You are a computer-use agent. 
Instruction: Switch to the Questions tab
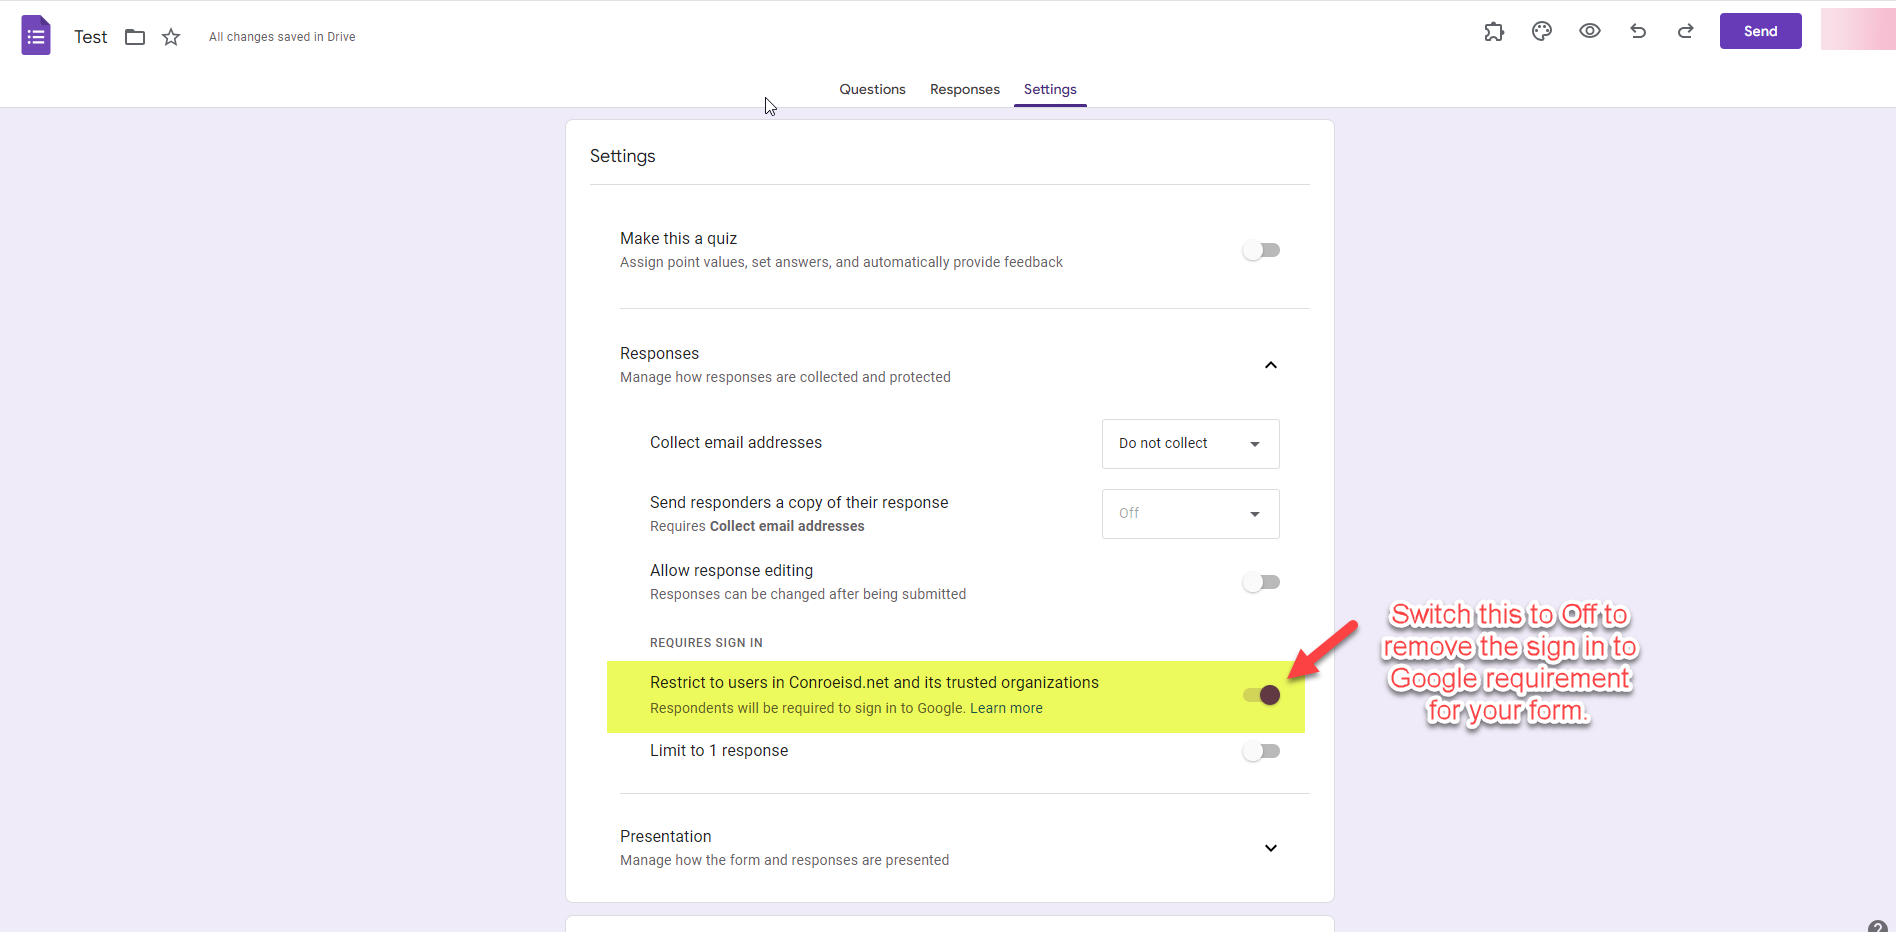click(x=872, y=89)
